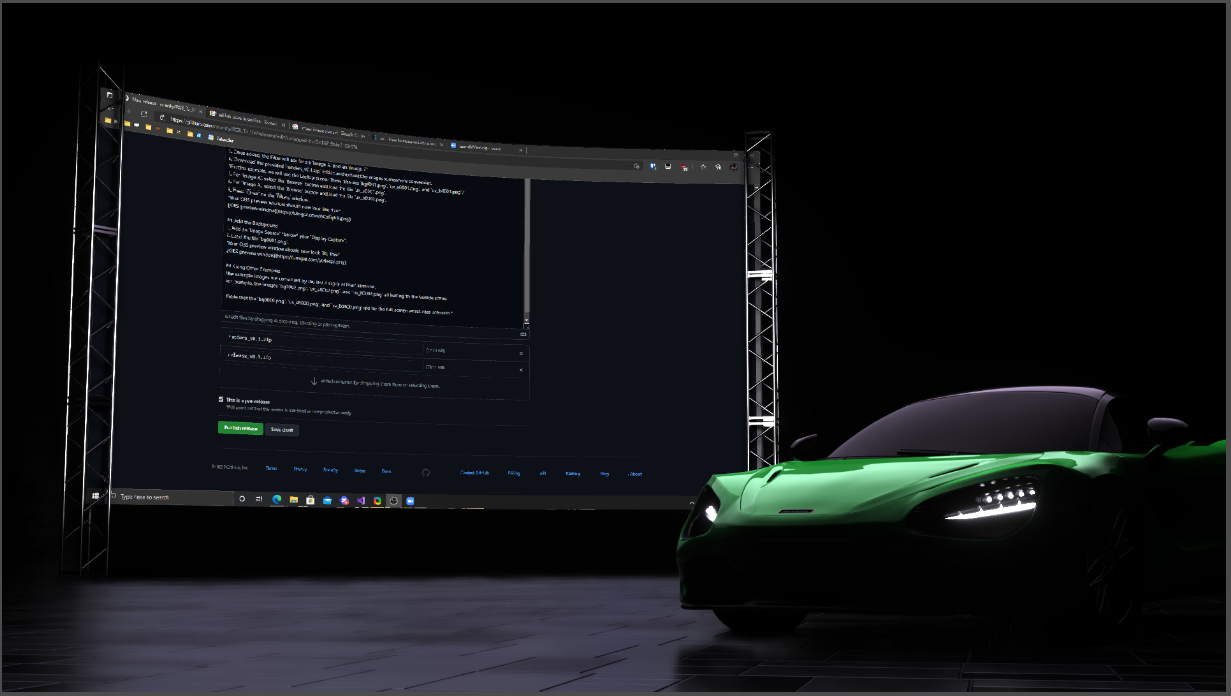Open the Pricing footer link
This screenshot has width=1231, height=696.
click(514, 472)
